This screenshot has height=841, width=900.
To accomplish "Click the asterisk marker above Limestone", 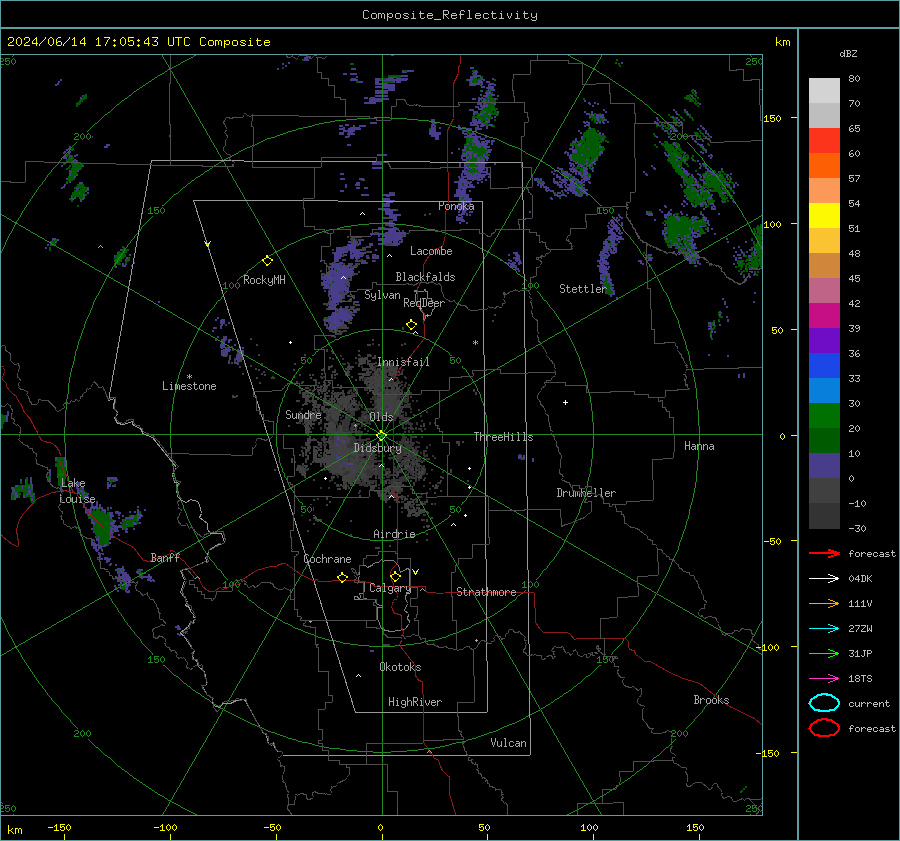I will (189, 377).
